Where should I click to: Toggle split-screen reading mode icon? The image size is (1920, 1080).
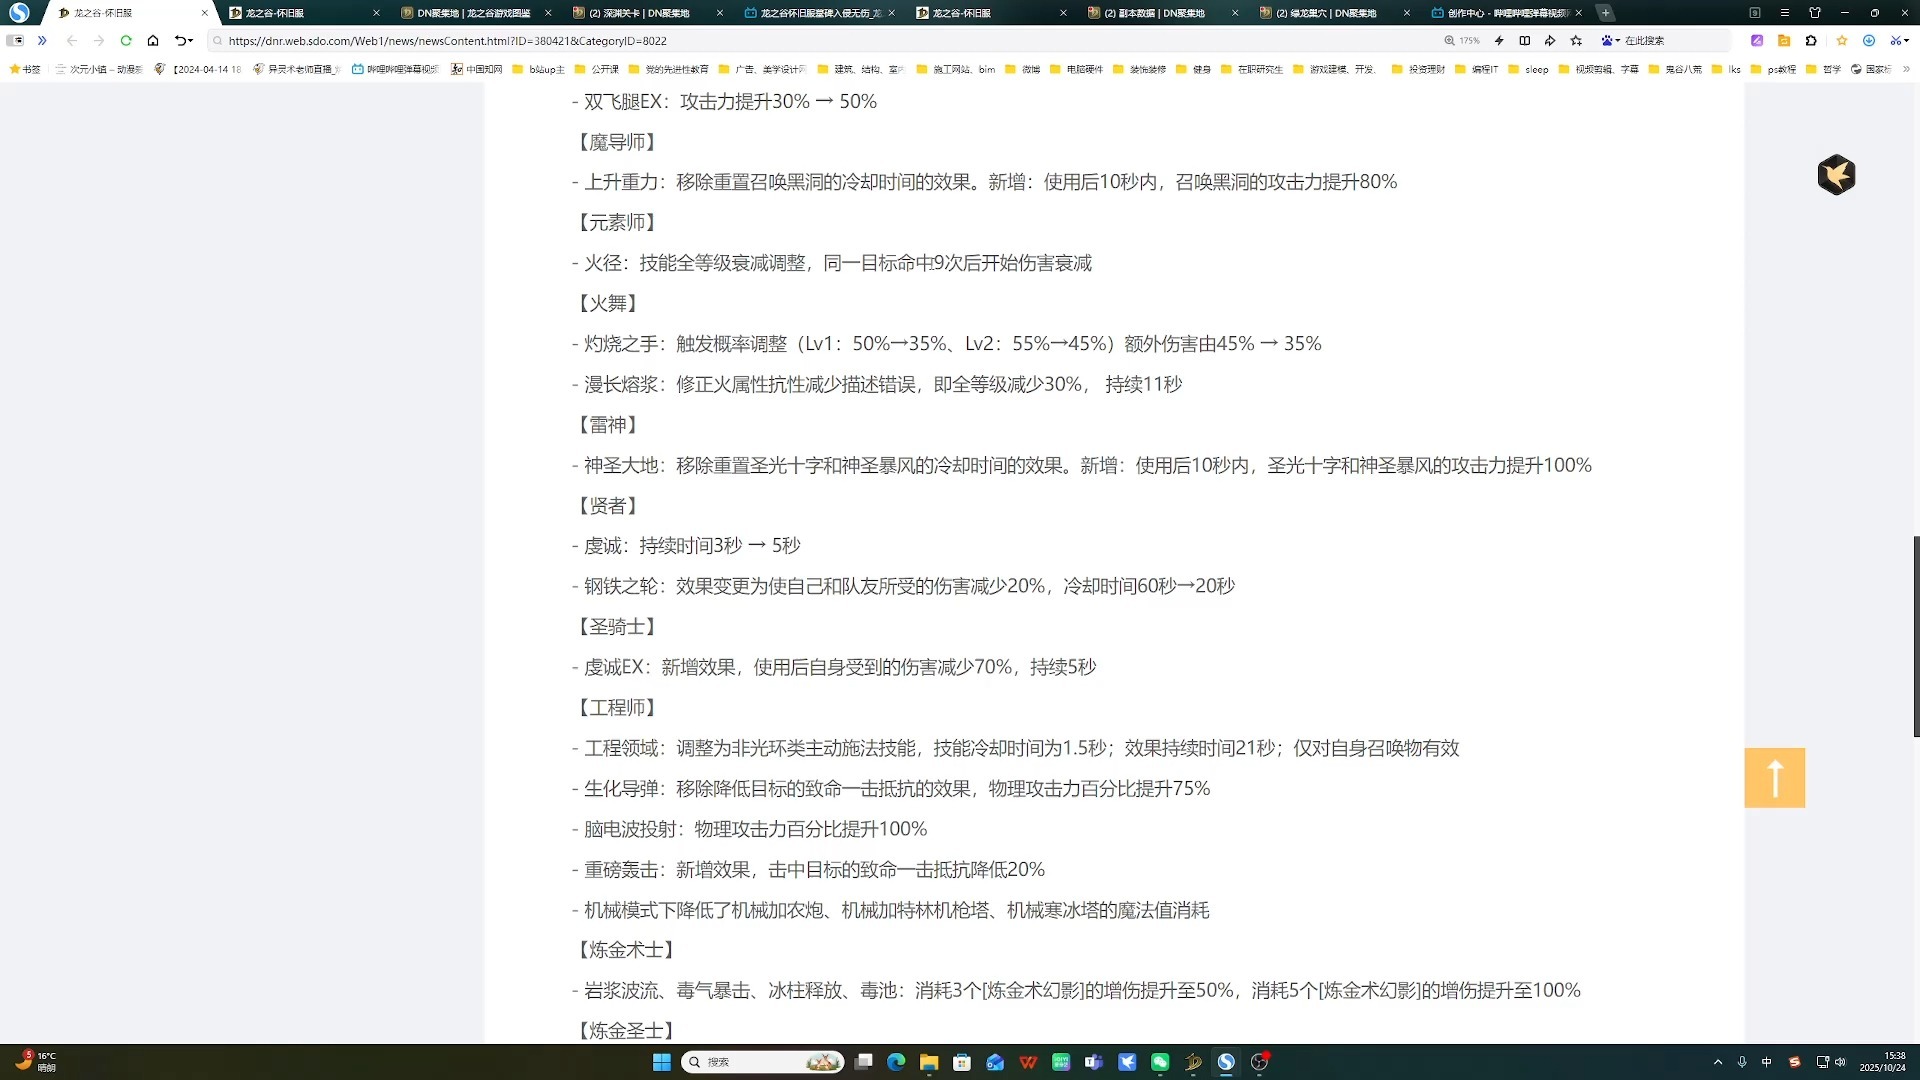(1525, 41)
